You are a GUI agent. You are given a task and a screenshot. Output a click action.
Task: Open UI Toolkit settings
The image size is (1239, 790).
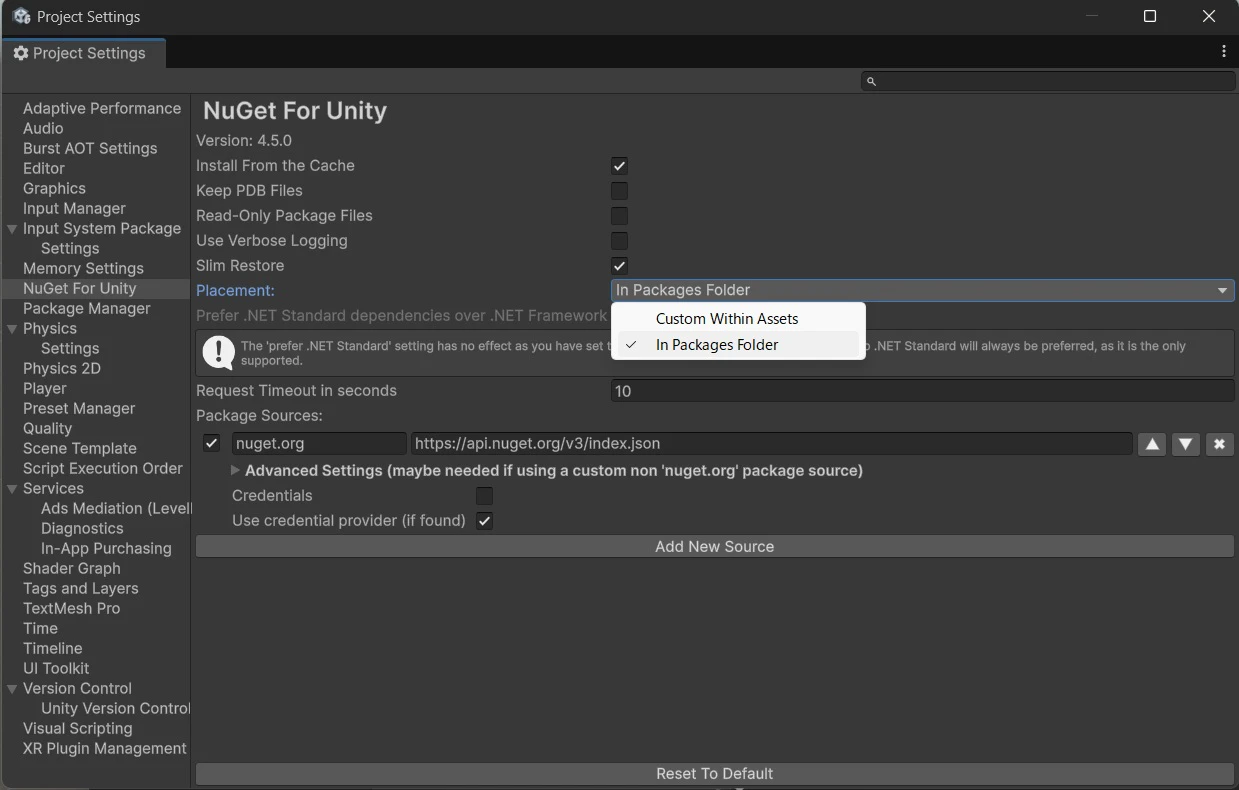coord(56,668)
